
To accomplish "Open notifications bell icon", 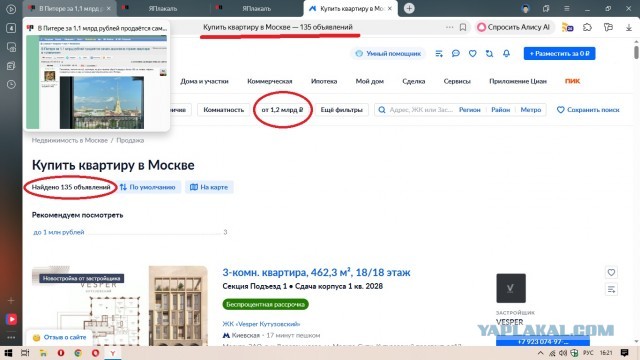I will click(x=506, y=53).
